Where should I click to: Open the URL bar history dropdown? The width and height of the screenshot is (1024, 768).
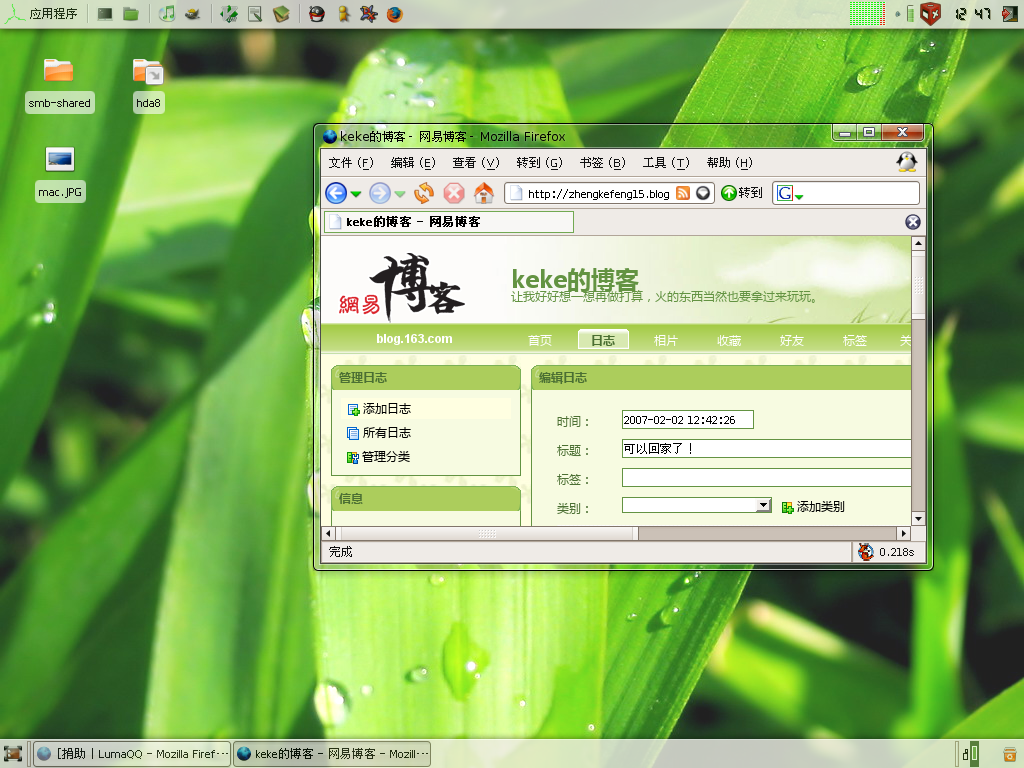point(703,193)
